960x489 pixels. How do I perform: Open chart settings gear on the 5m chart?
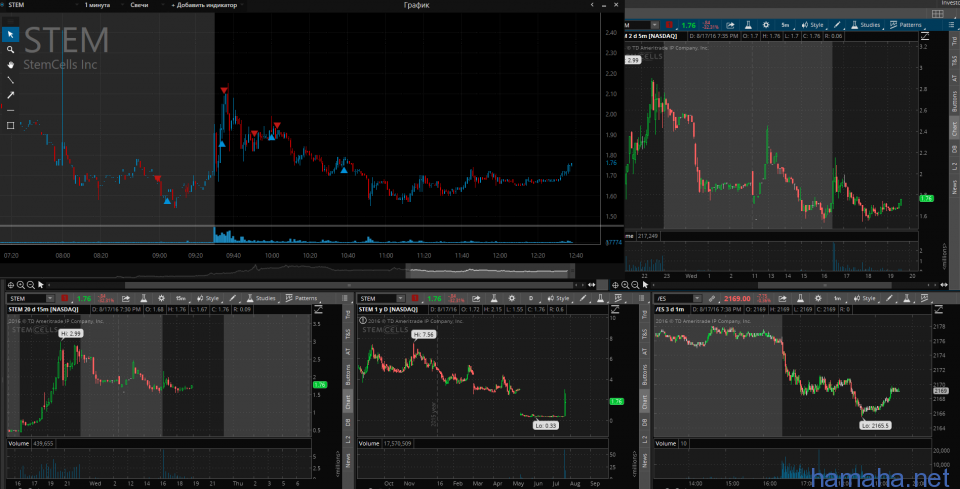point(765,25)
